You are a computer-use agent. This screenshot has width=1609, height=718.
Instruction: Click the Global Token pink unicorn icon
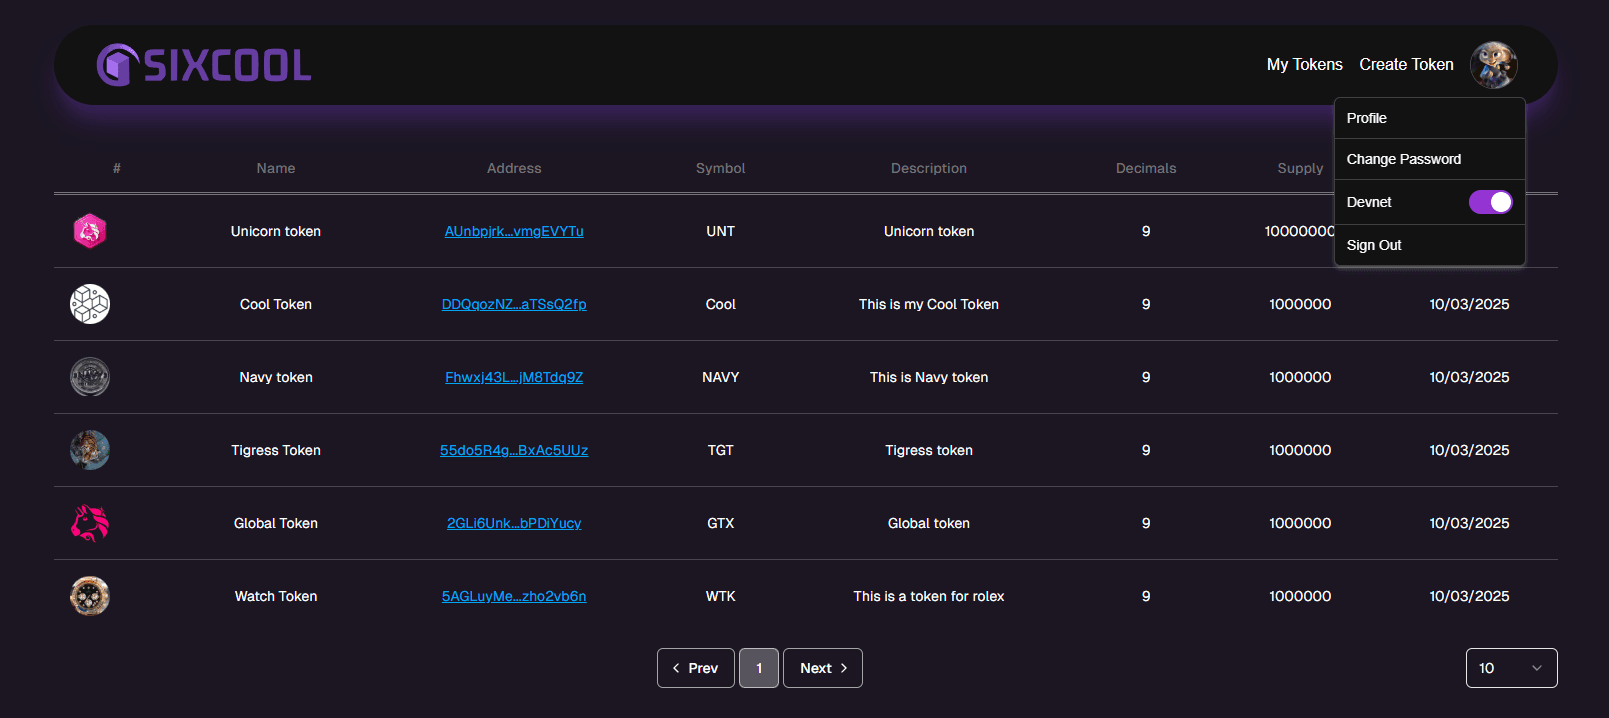click(90, 523)
